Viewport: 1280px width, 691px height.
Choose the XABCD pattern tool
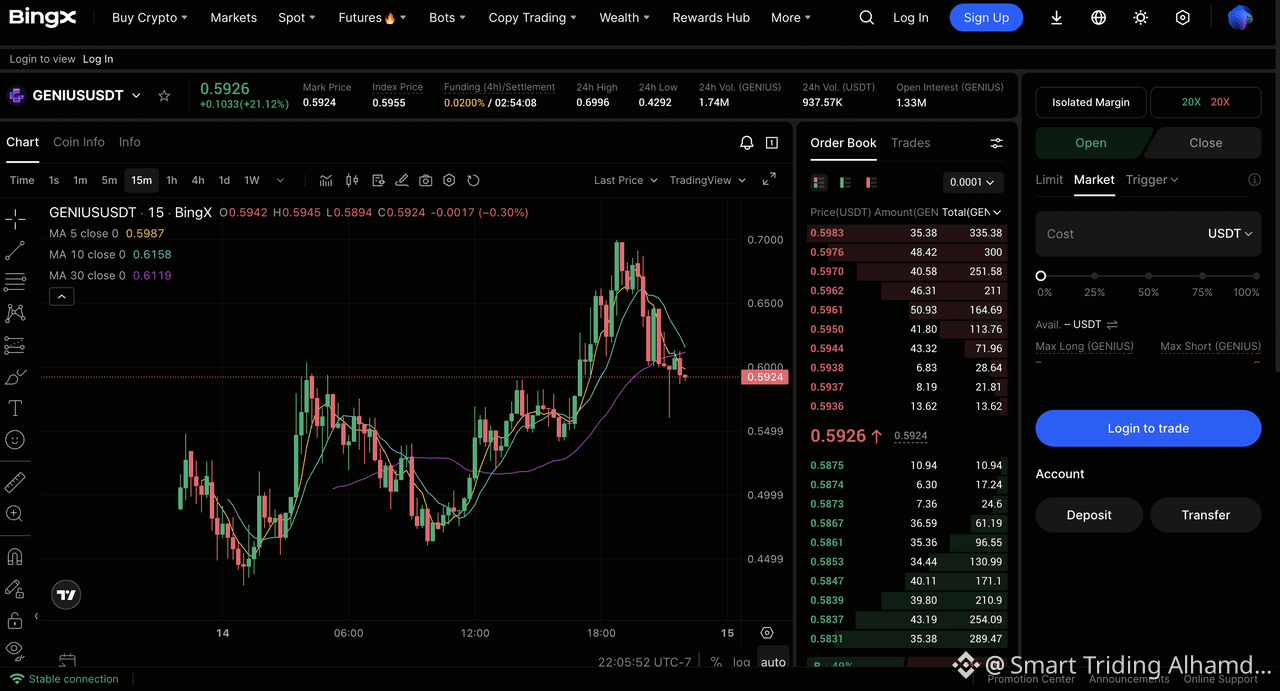tap(15, 313)
